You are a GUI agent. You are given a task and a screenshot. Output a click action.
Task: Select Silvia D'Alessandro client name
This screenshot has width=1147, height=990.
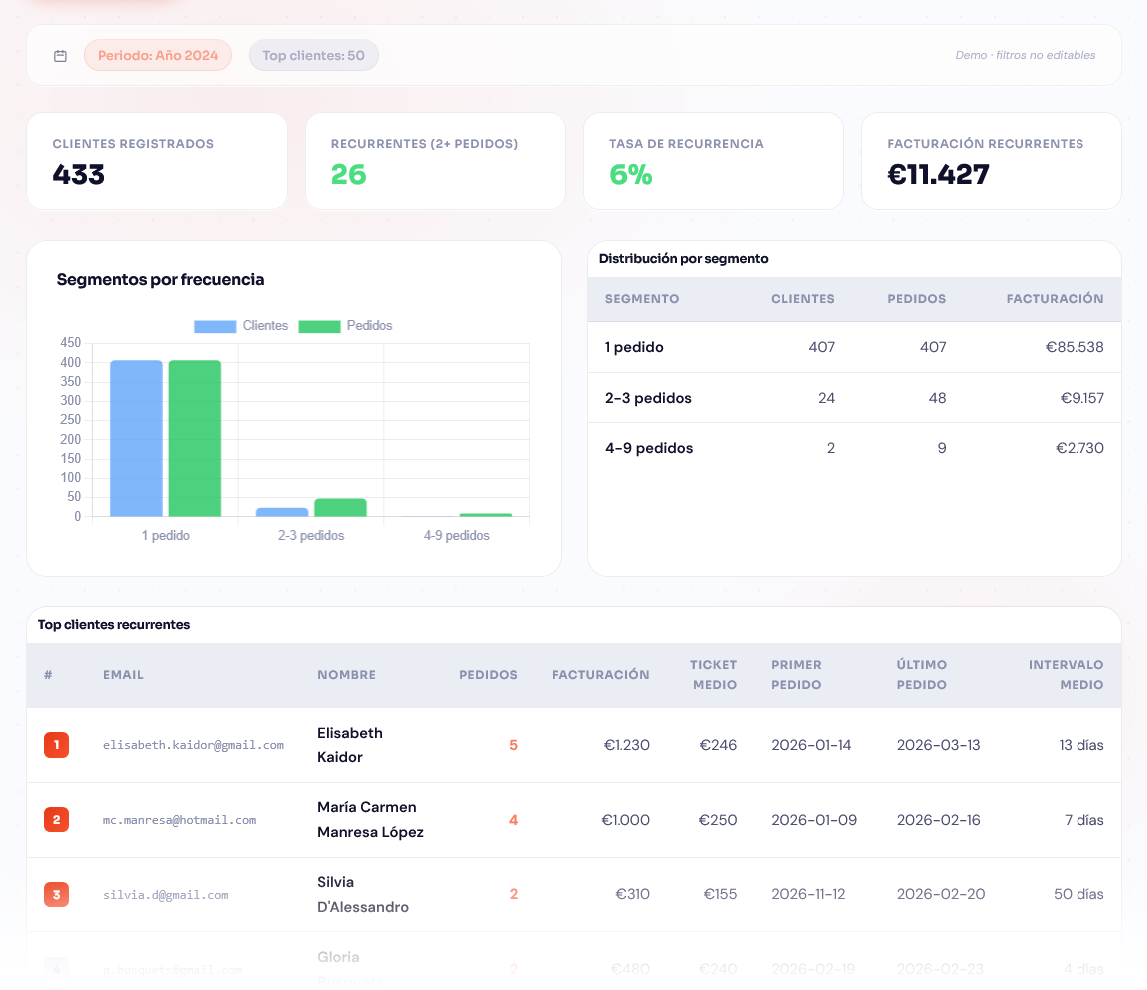(x=363, y=894)
